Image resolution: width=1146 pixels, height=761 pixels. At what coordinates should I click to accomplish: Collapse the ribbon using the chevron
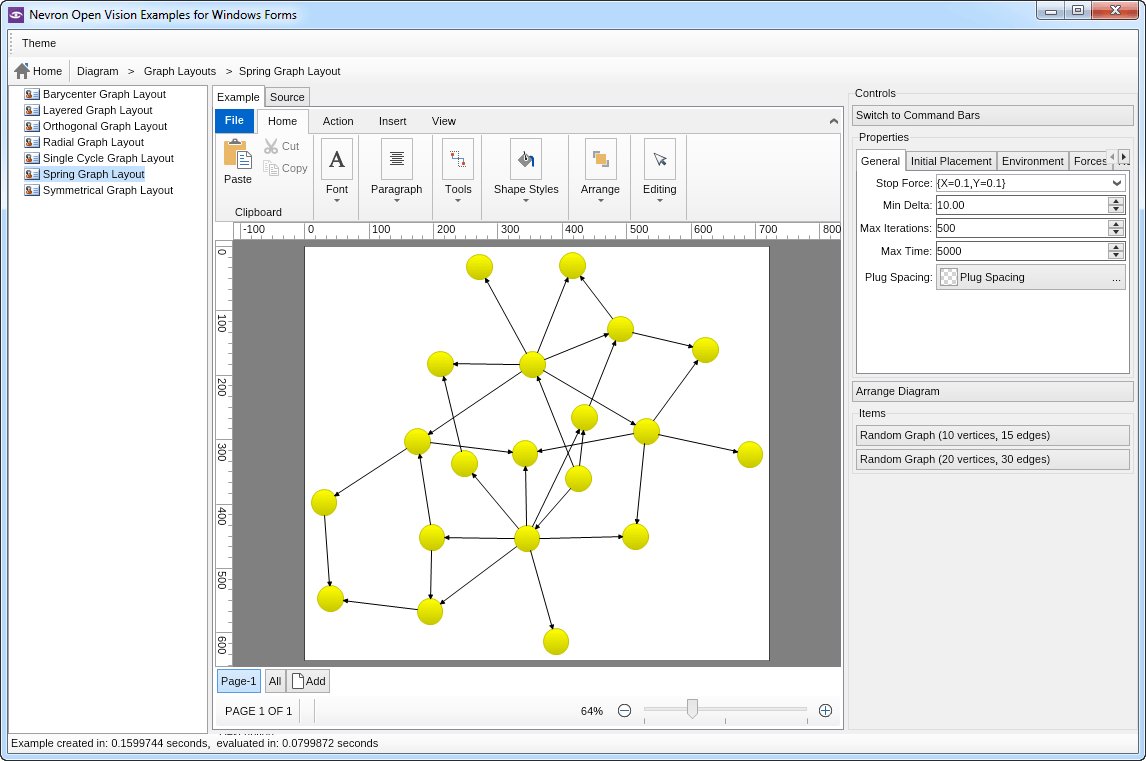834,121
